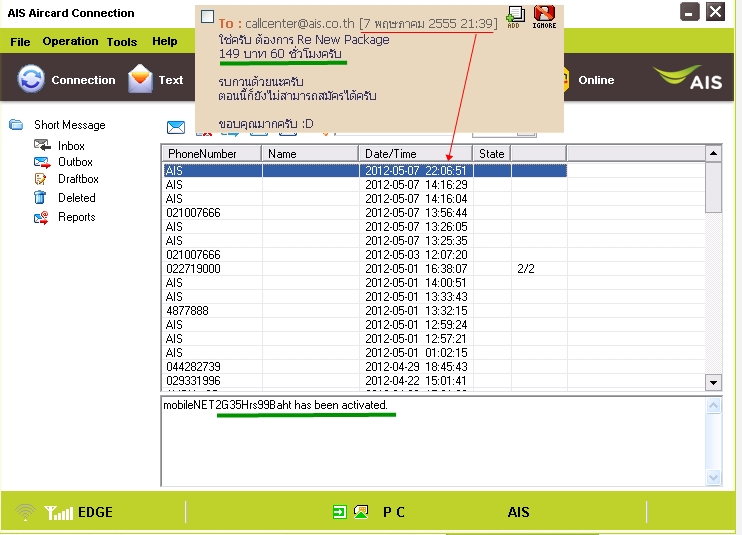Tick the checkbox beside the To address
The image size is (742, 535).
click(x=207, y=17)
